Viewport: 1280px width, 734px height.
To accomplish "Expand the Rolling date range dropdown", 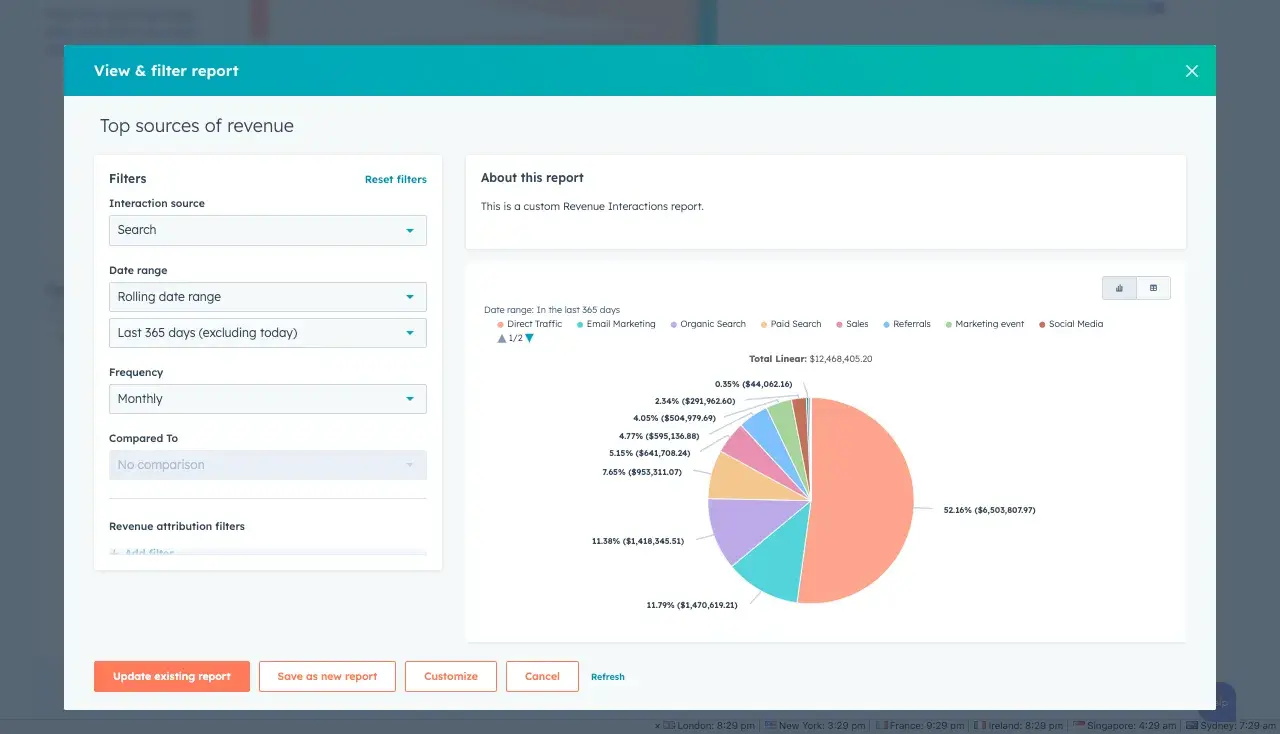I will [267, 297].
